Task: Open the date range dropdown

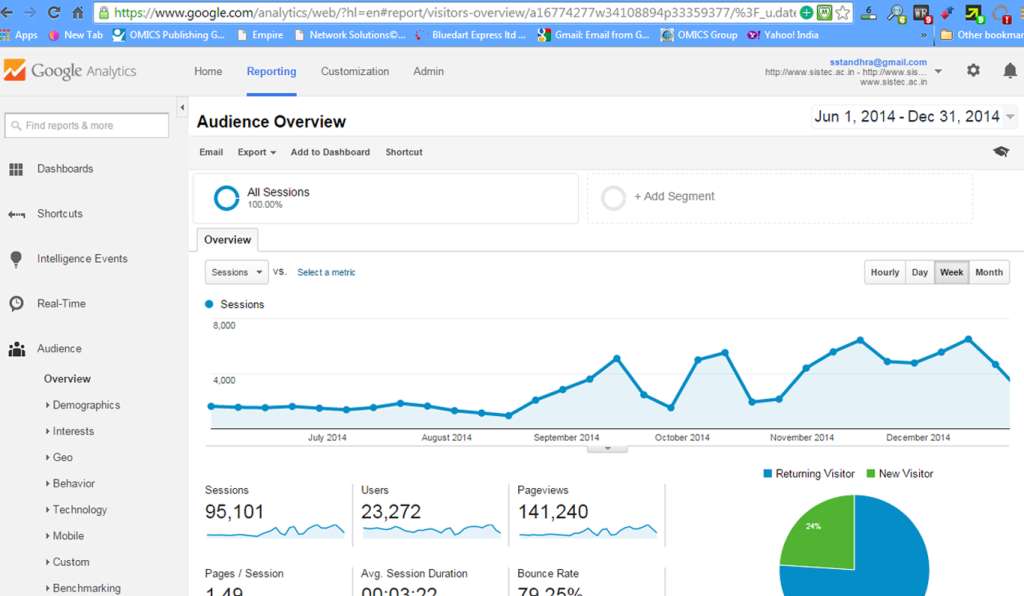Action: click(x=914, y=117)
